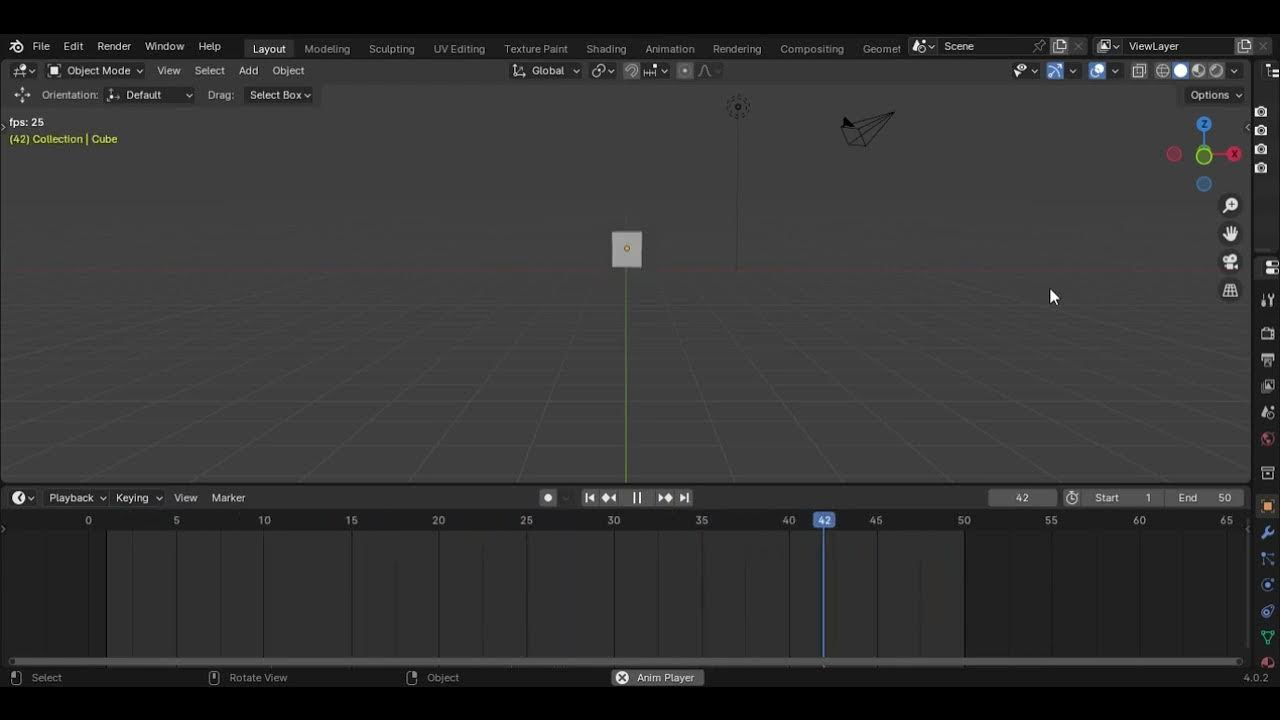
Task: Jump to next keyframe
Action: (665, 498)
